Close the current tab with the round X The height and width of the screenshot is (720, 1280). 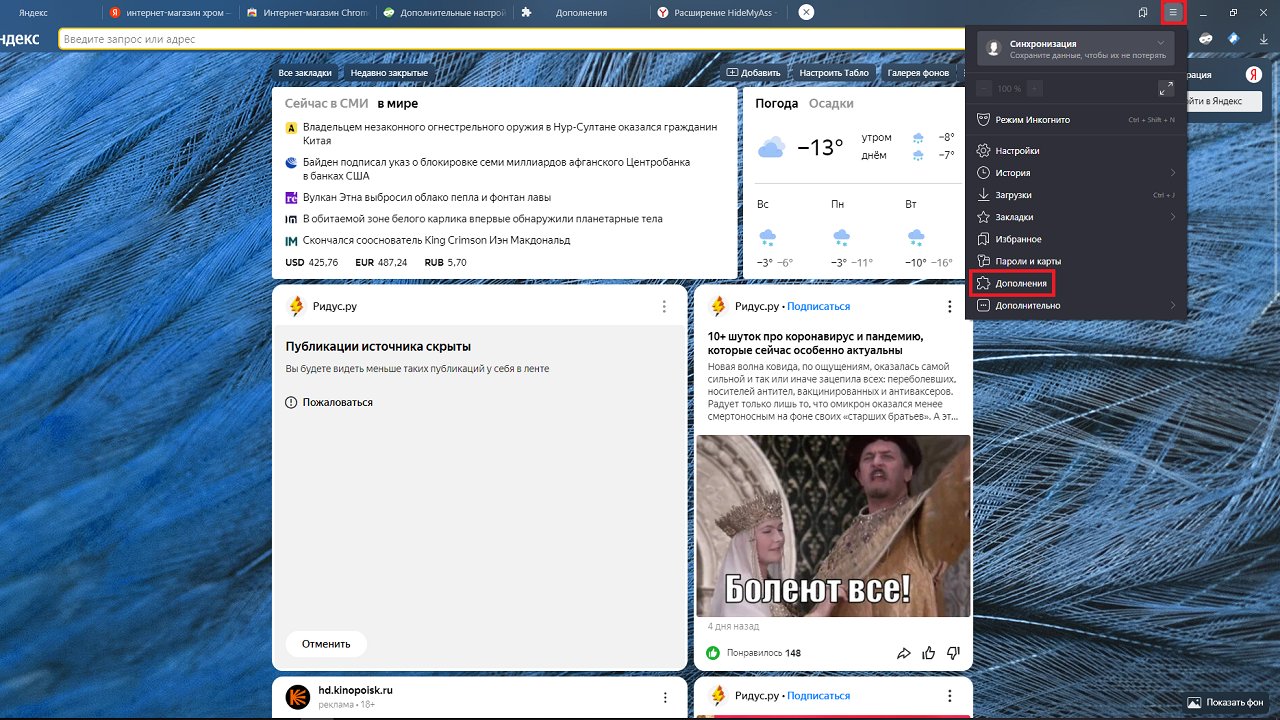pos(806,12)
